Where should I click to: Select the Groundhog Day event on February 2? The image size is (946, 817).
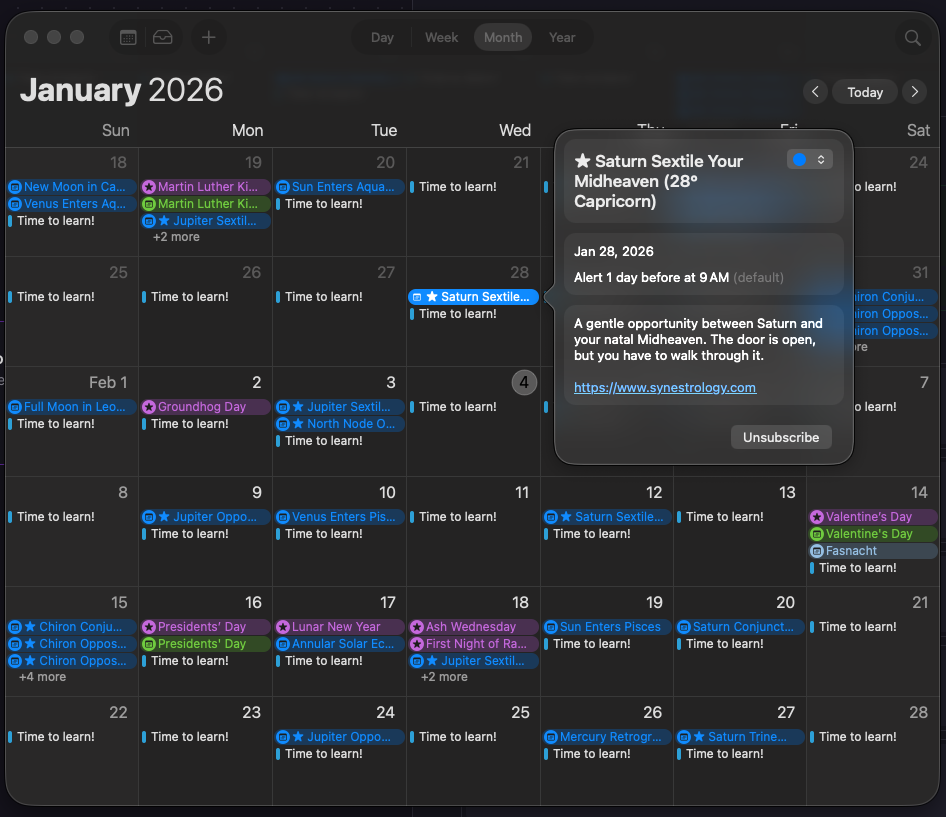click(x=205, y=406)
